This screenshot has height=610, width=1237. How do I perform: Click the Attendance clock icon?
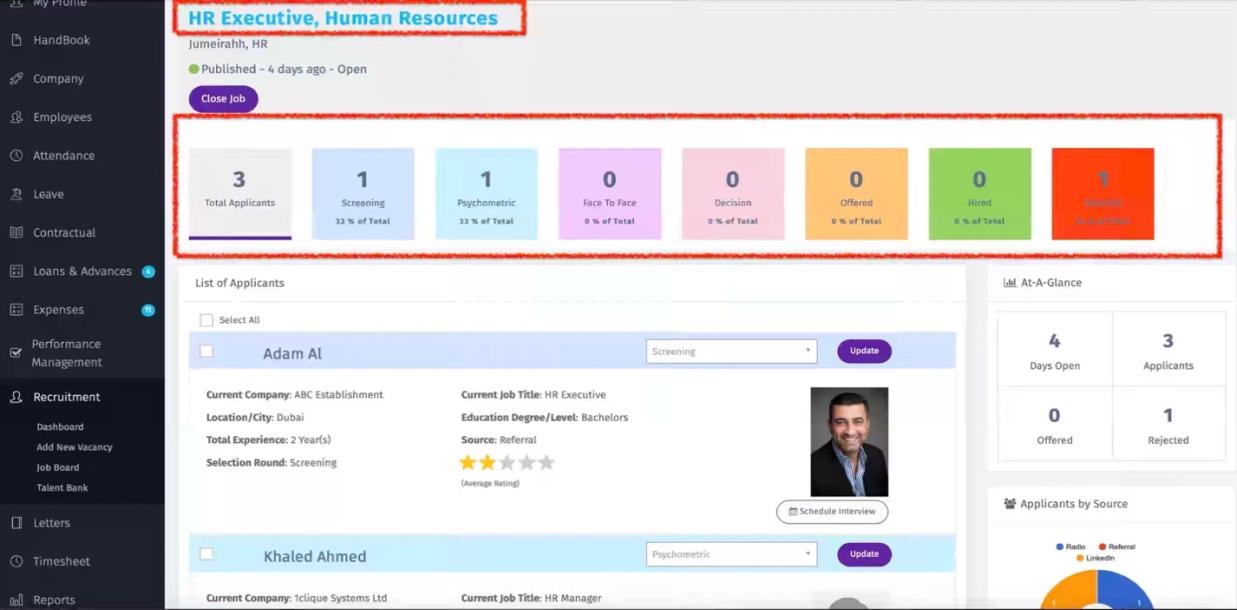click(x=16, y=156)
